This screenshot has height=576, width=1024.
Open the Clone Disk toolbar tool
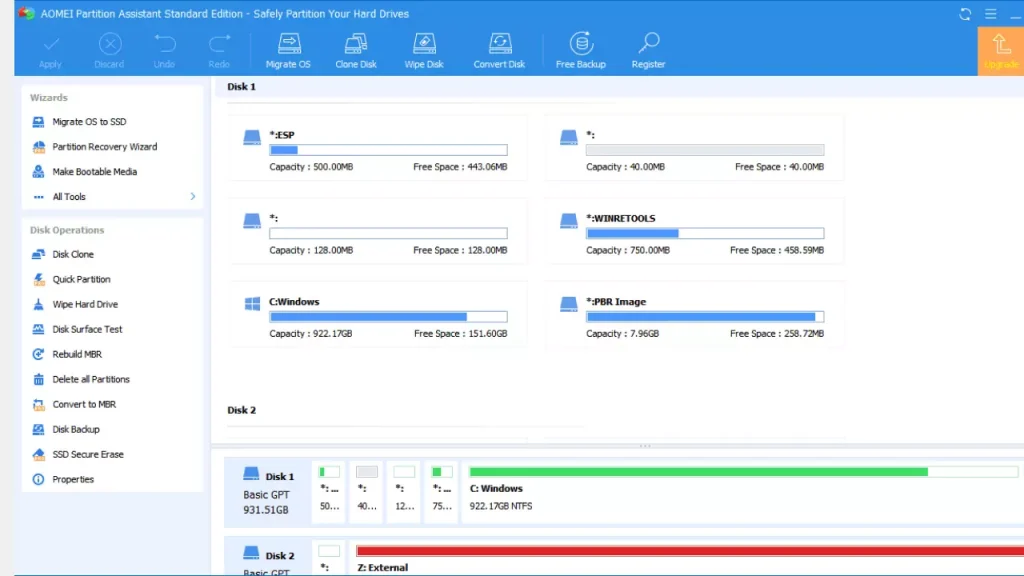pos(356,50)
